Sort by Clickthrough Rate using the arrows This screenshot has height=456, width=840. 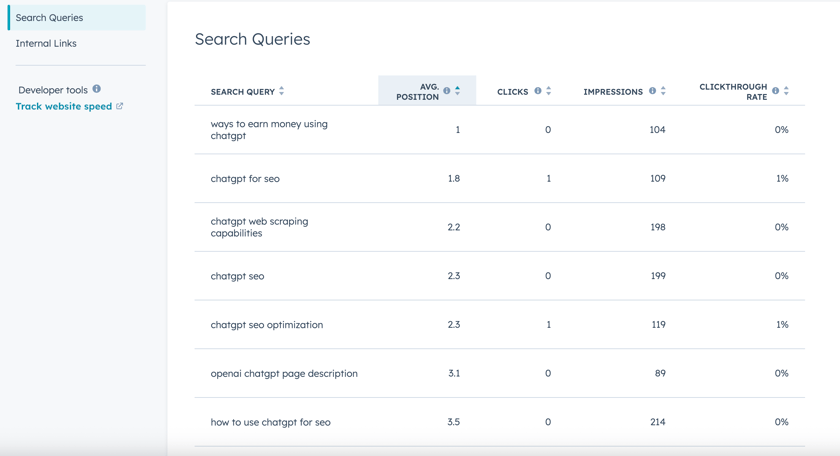[x=786, y=91]
